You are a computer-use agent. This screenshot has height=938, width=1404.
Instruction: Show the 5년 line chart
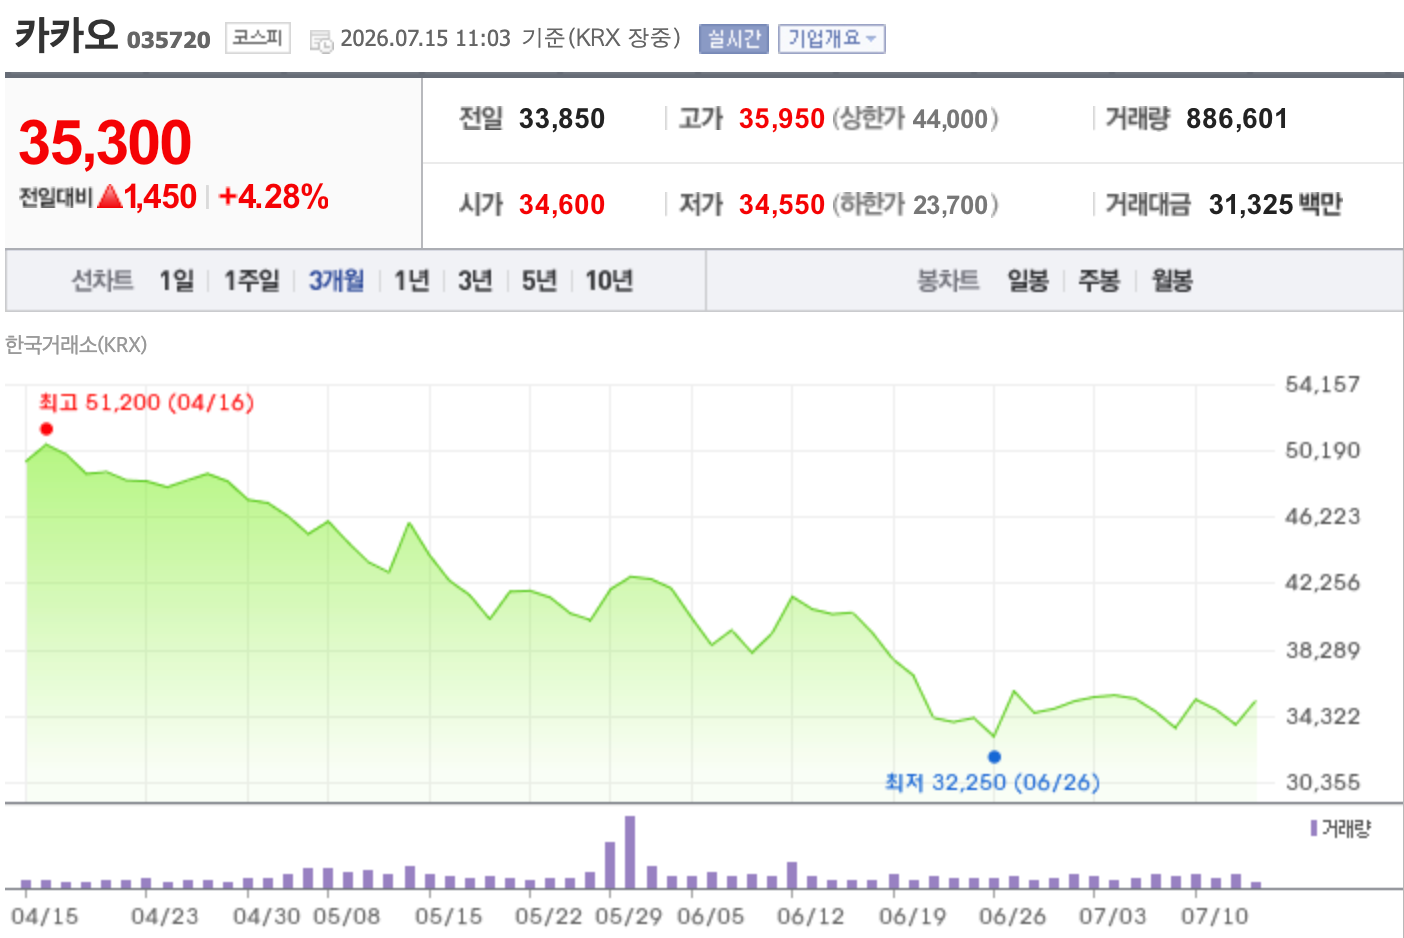(539, 280)
